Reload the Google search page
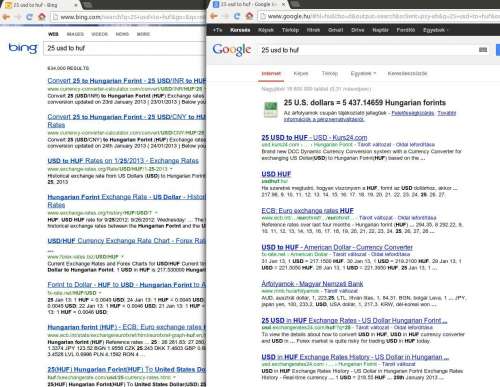The image size is (500, 387). pyautogui.click(x=237, y=16)
